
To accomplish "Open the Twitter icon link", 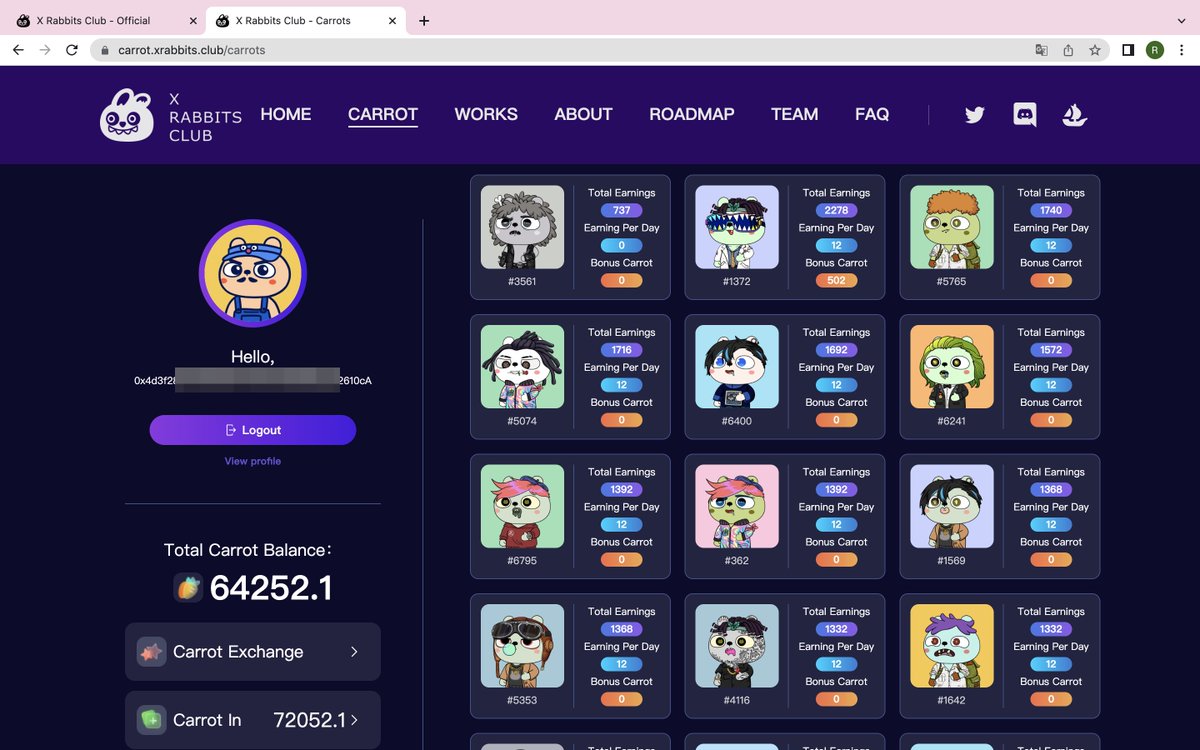I will [x=975, y=115].
